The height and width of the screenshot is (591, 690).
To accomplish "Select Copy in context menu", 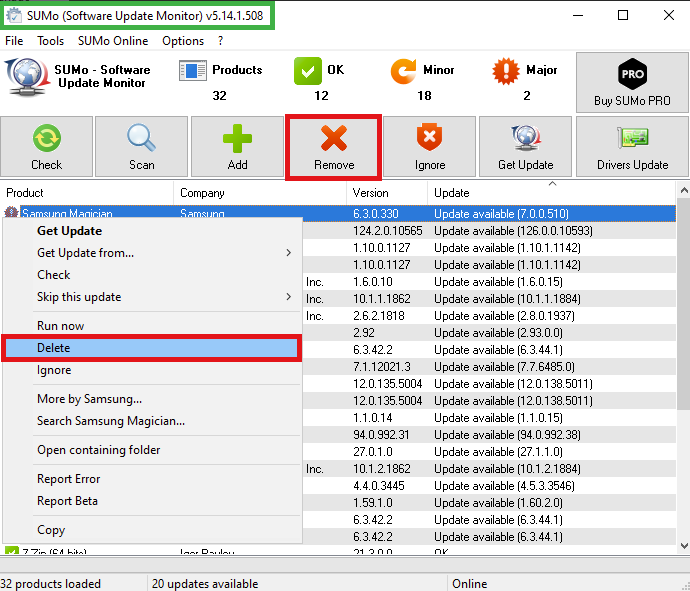I will coord(151,530).
